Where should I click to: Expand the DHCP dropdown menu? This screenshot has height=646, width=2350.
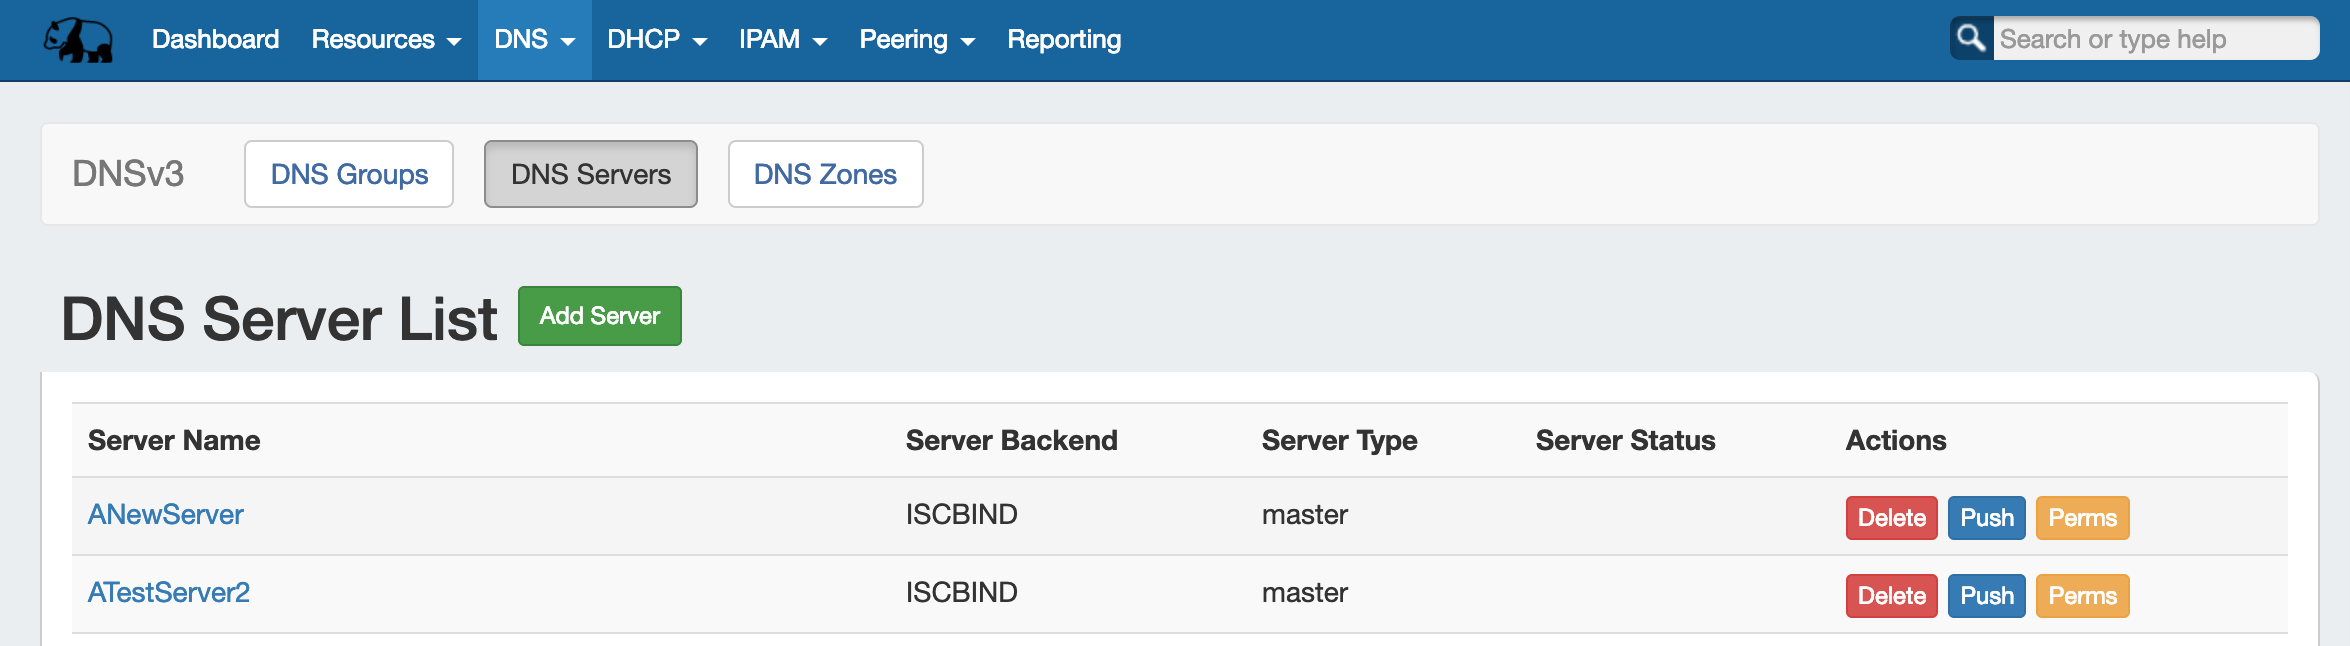tap(657, 39)
